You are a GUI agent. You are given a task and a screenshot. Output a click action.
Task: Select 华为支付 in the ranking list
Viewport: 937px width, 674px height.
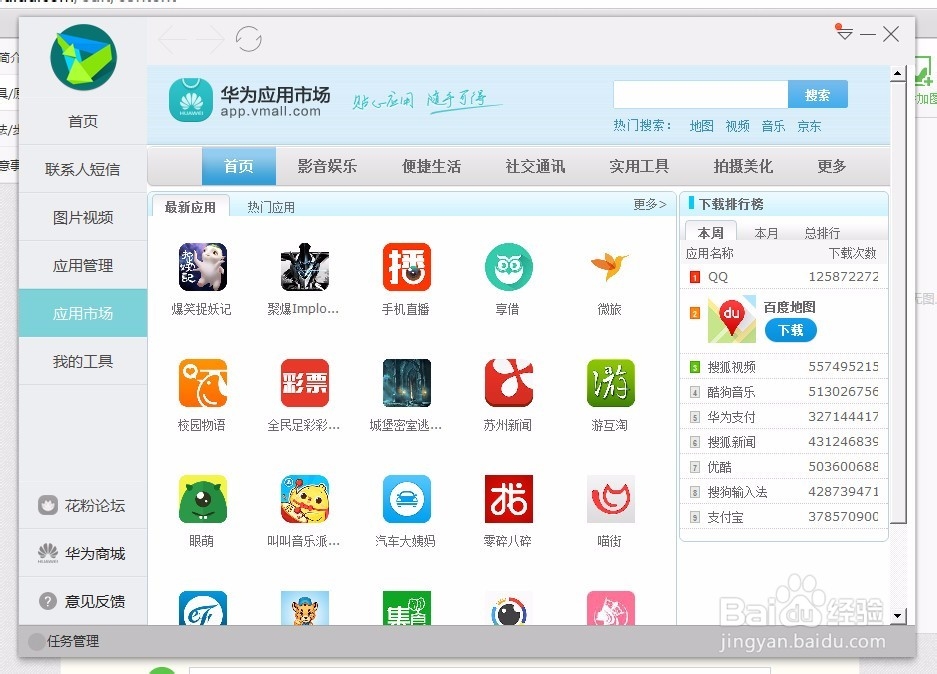click(784, 416)
